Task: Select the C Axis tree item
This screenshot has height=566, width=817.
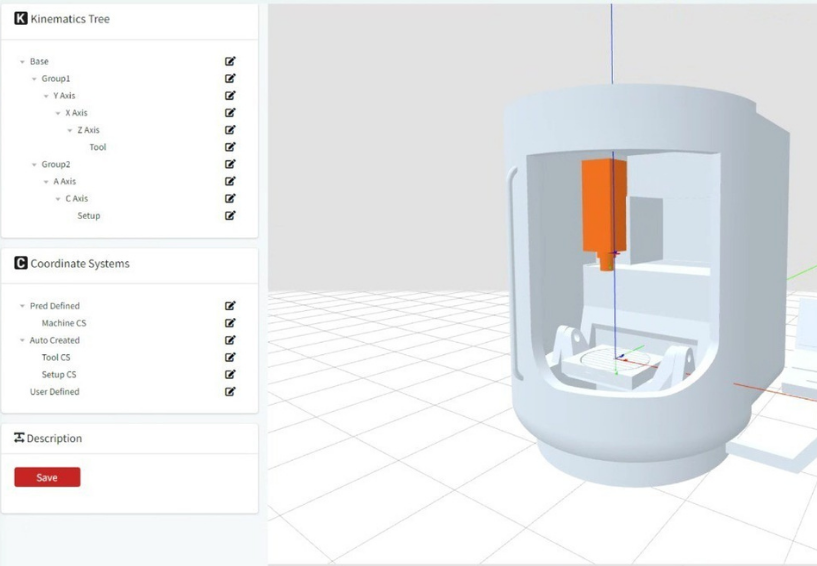Action: [x=76, y=199]
